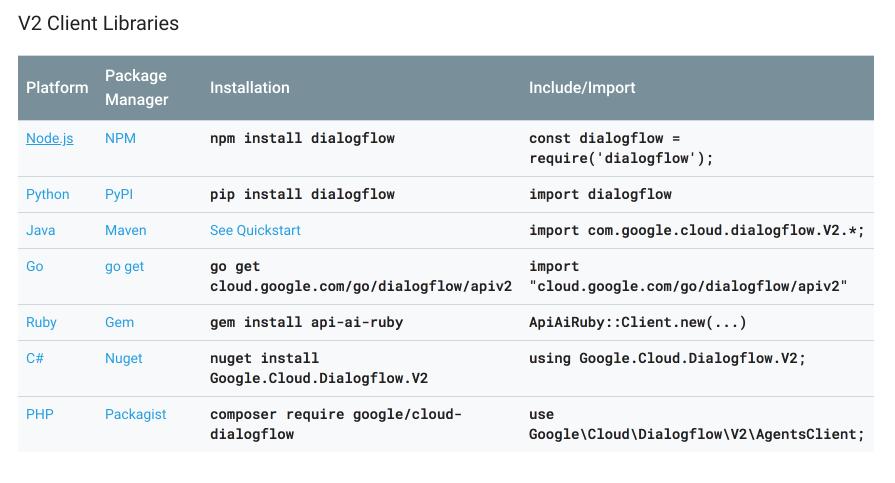895x483 pixels.
Task: Click the 'nuget install Google.Cloud.Dialogflow.V2' text
Action: coord(319,368)
